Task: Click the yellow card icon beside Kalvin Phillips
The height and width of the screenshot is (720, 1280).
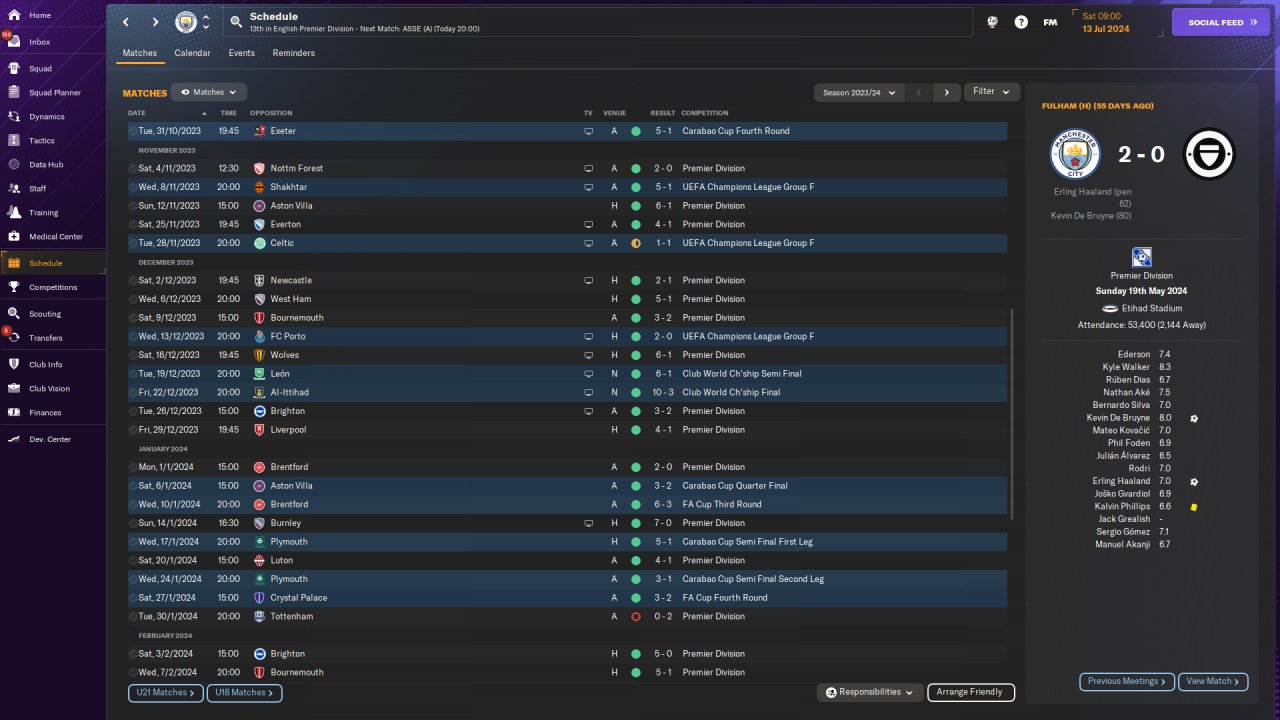Action: tap(1193, 507)
